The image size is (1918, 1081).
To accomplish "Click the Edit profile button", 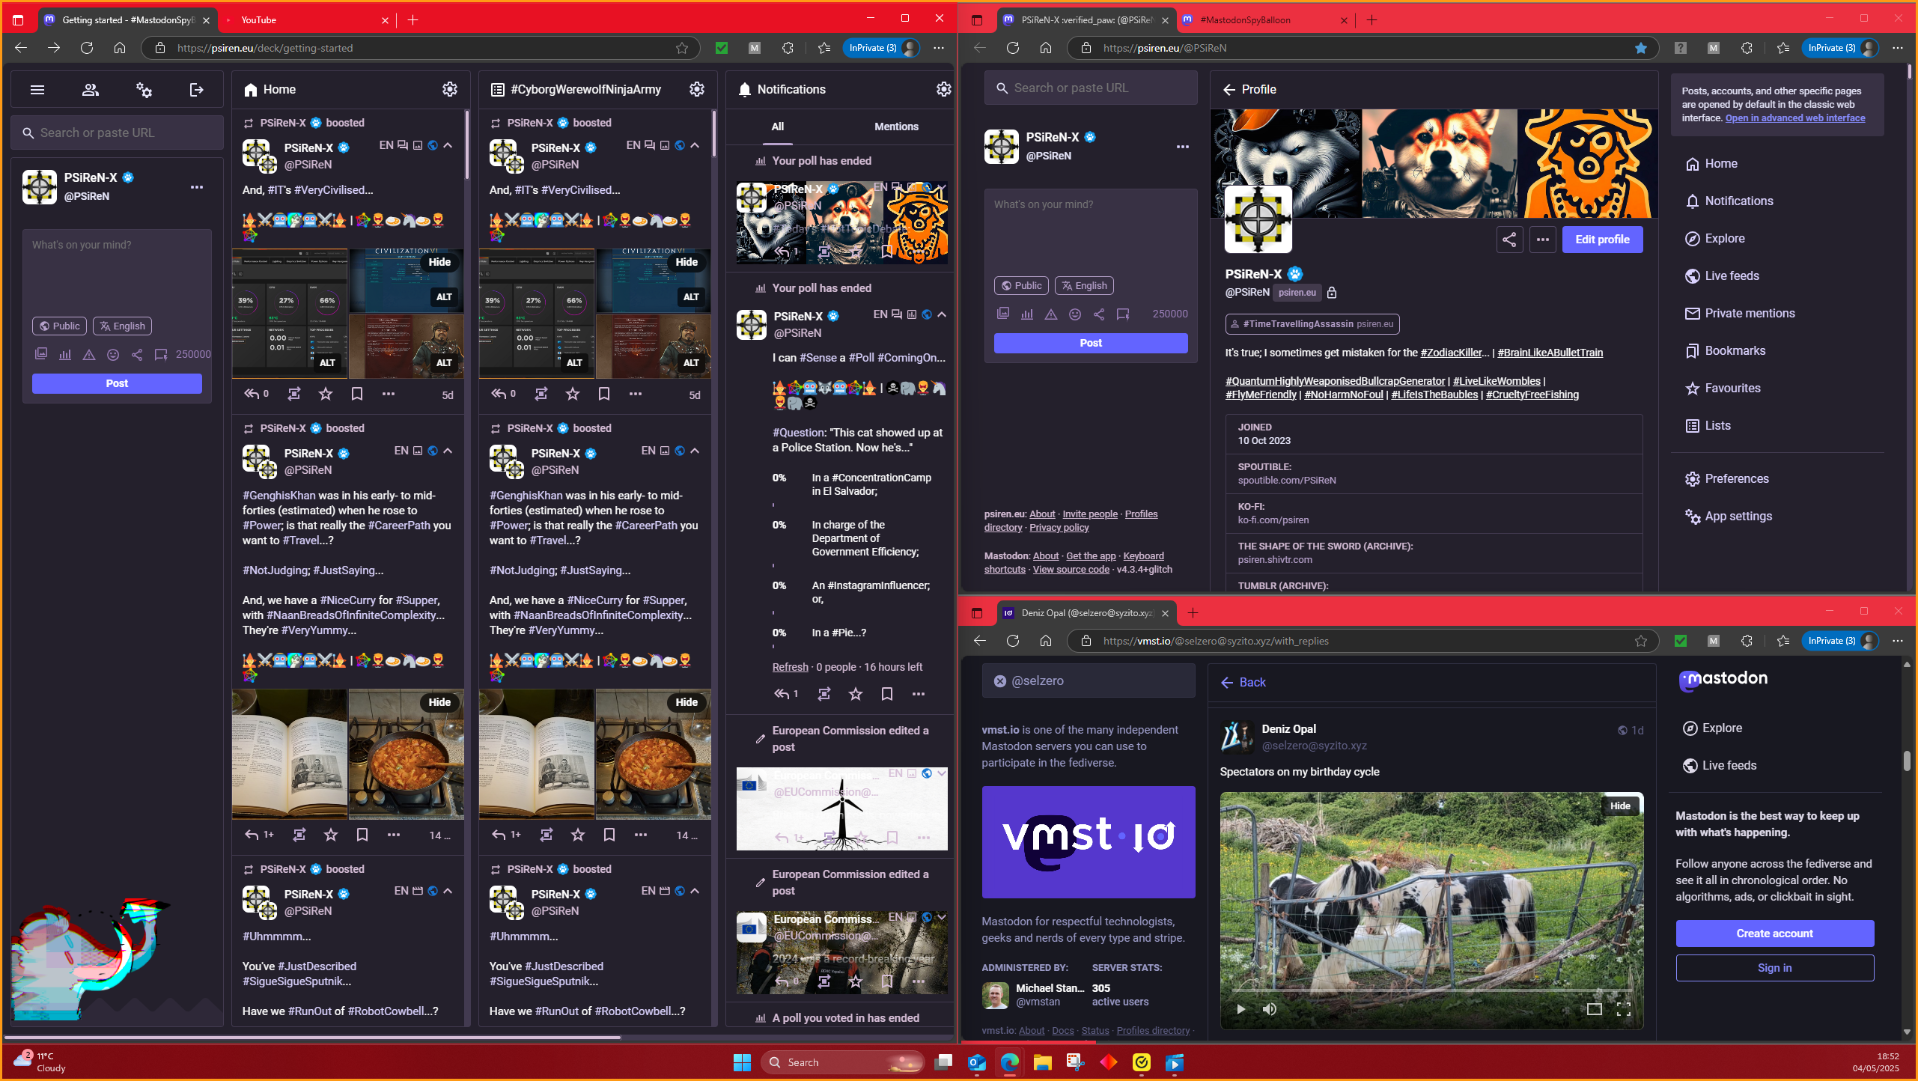I will coord(1602,240).
